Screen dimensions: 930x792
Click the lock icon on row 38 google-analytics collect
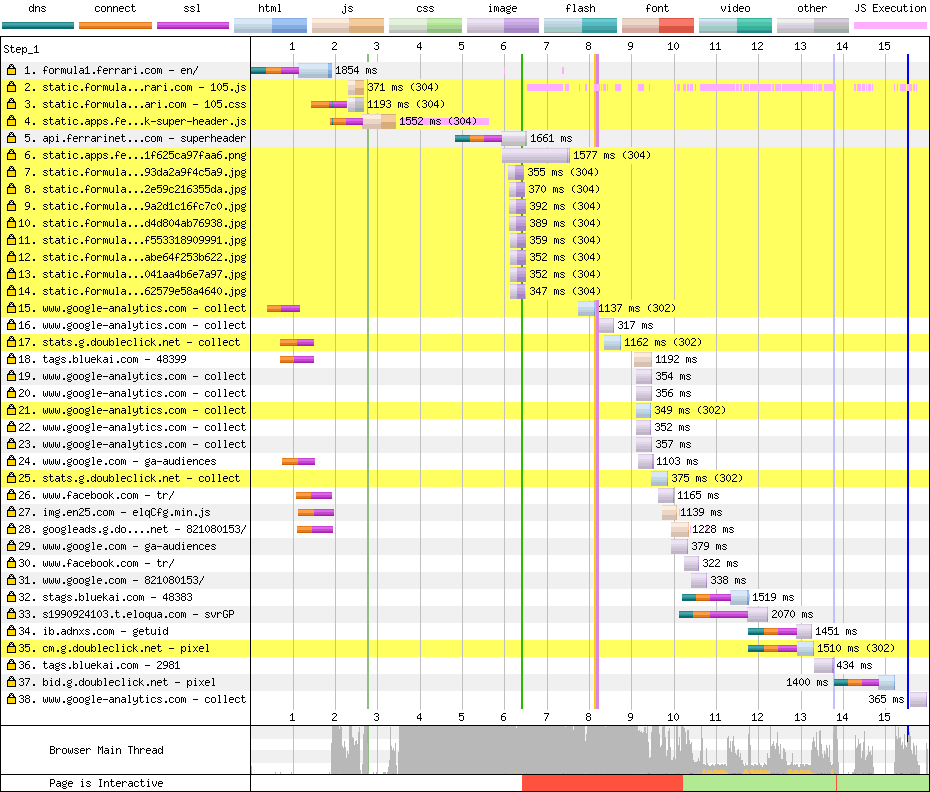pyautogui.click(x=11, y=699)
